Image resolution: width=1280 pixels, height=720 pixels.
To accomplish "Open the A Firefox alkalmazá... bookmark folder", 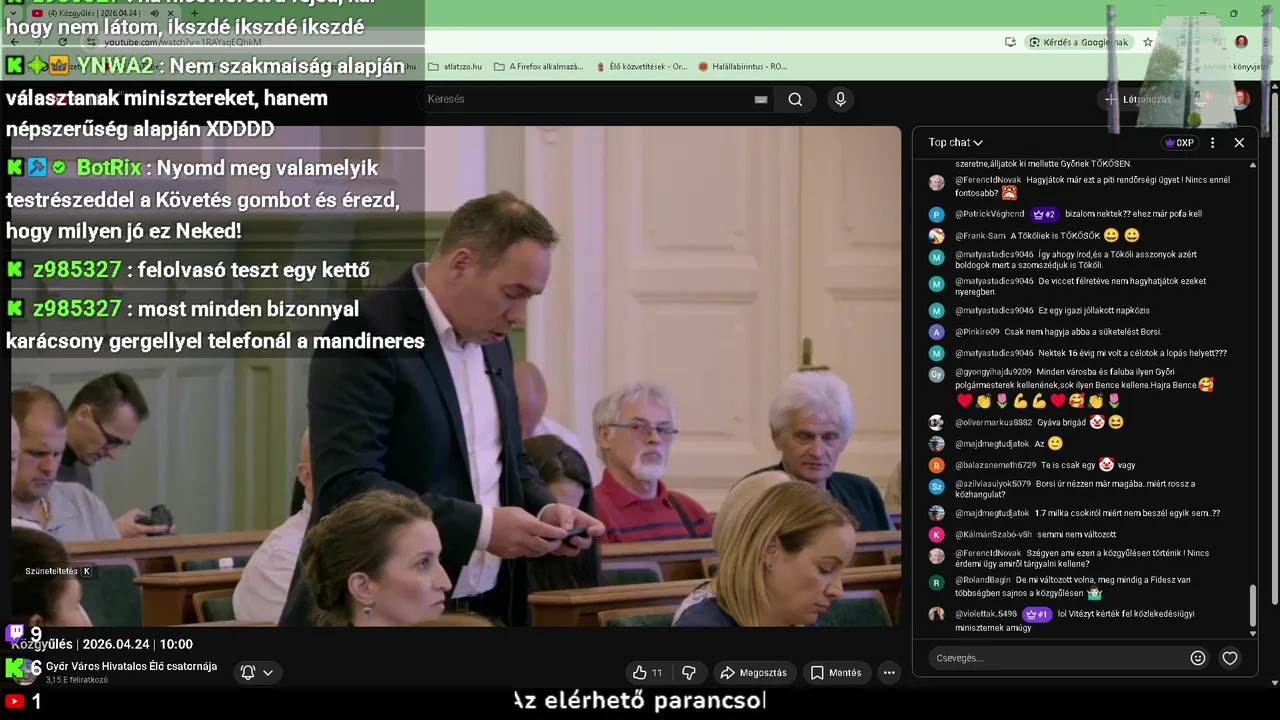I will (x=538, y=67).
